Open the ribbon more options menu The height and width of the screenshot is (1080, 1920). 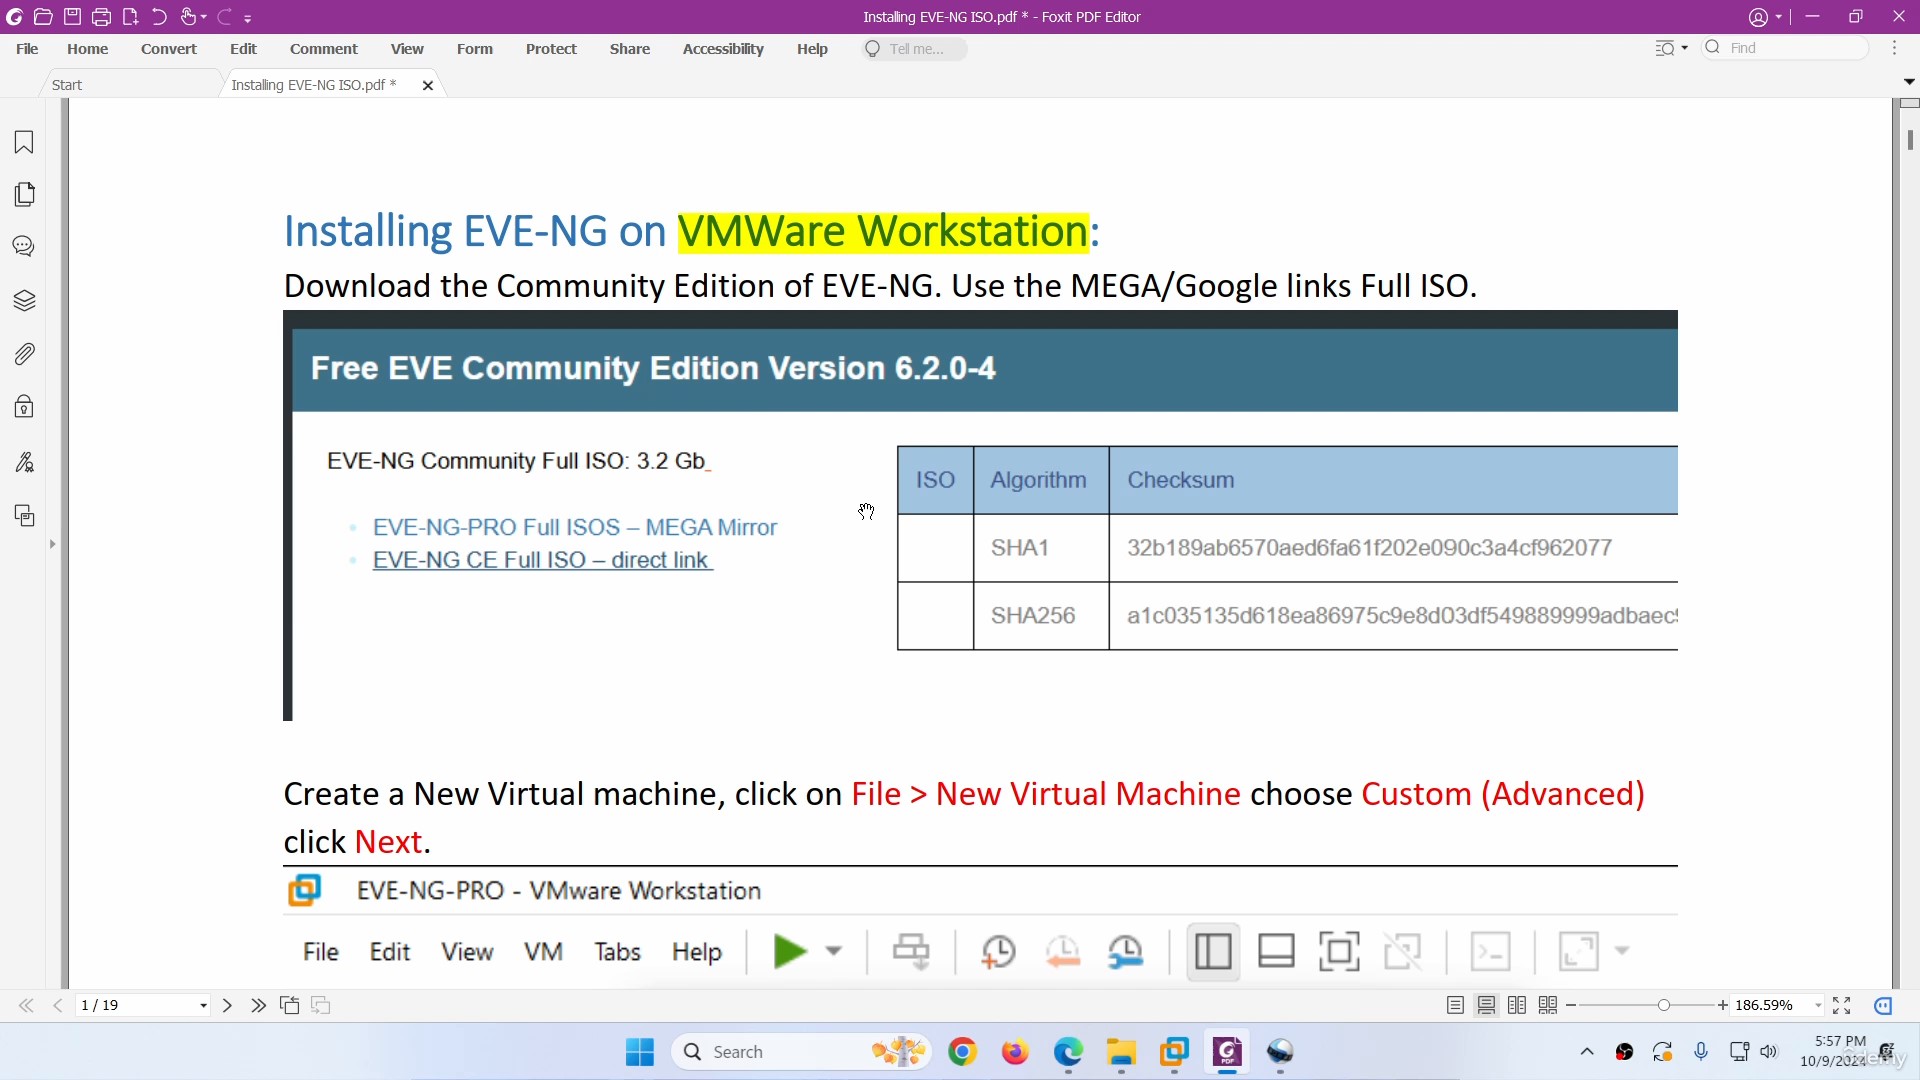(x=1894, y=48)
